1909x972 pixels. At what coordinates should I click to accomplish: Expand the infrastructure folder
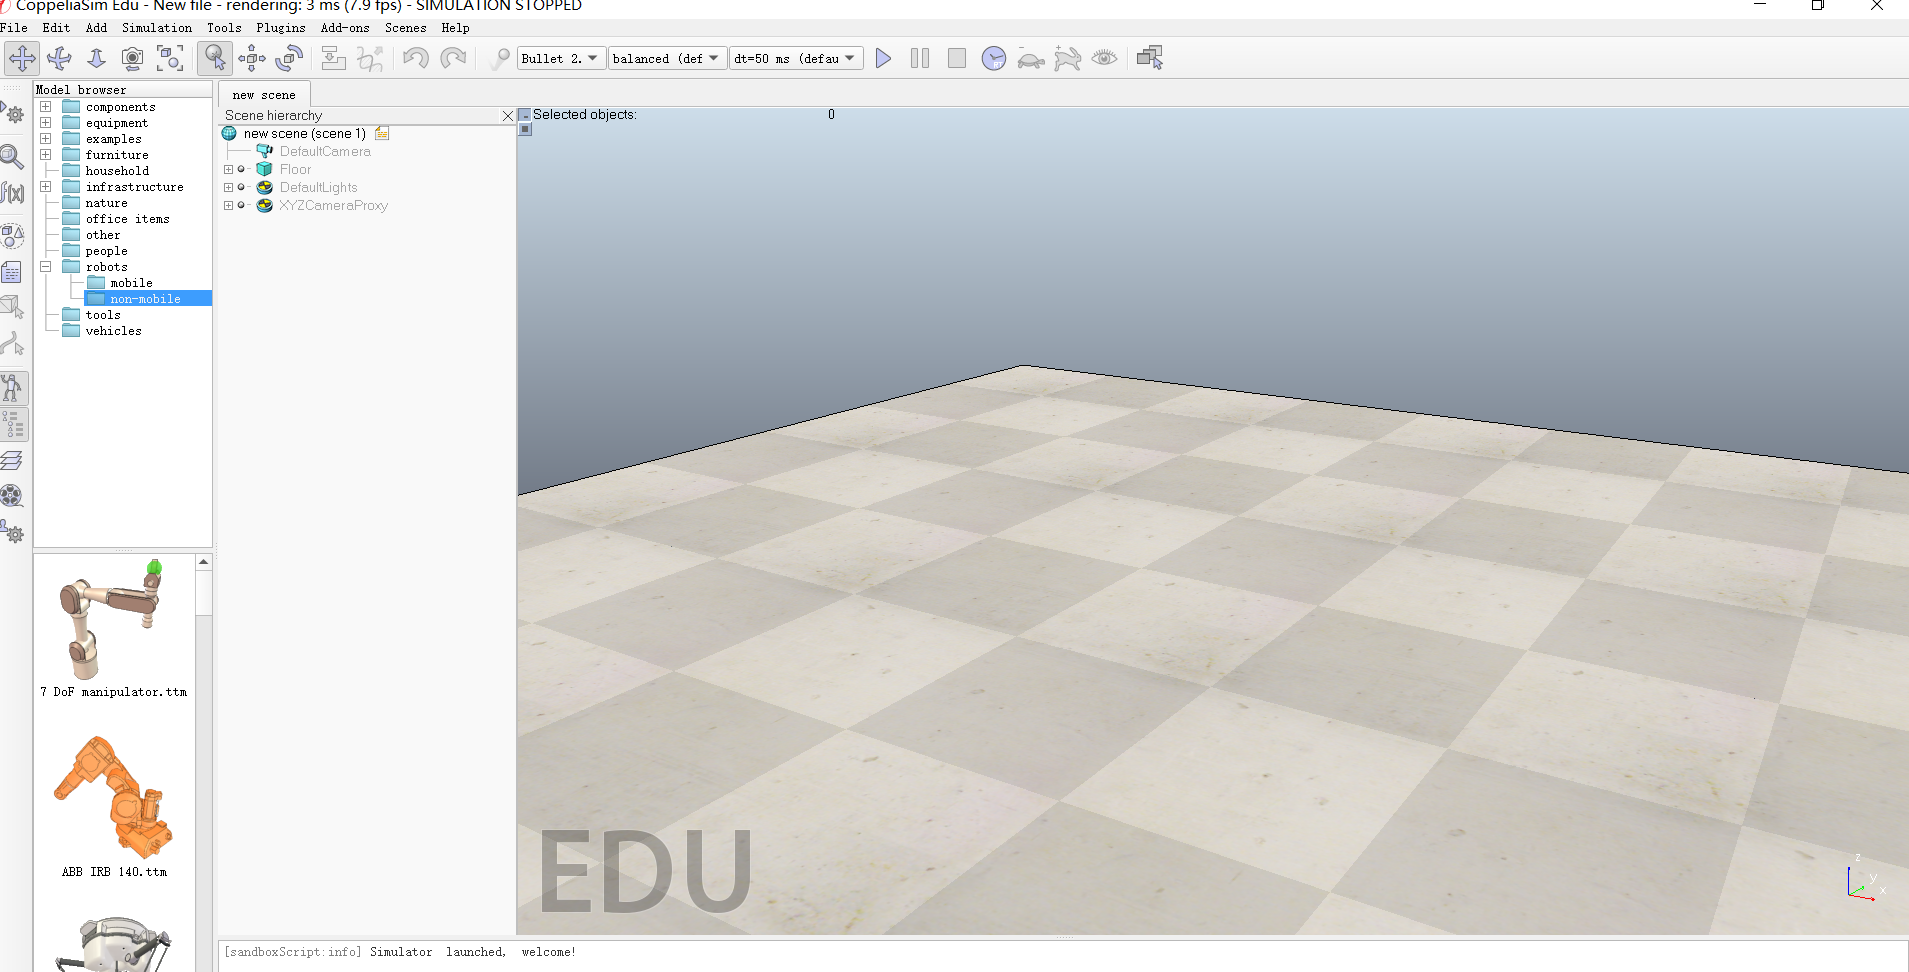(45, 187)
